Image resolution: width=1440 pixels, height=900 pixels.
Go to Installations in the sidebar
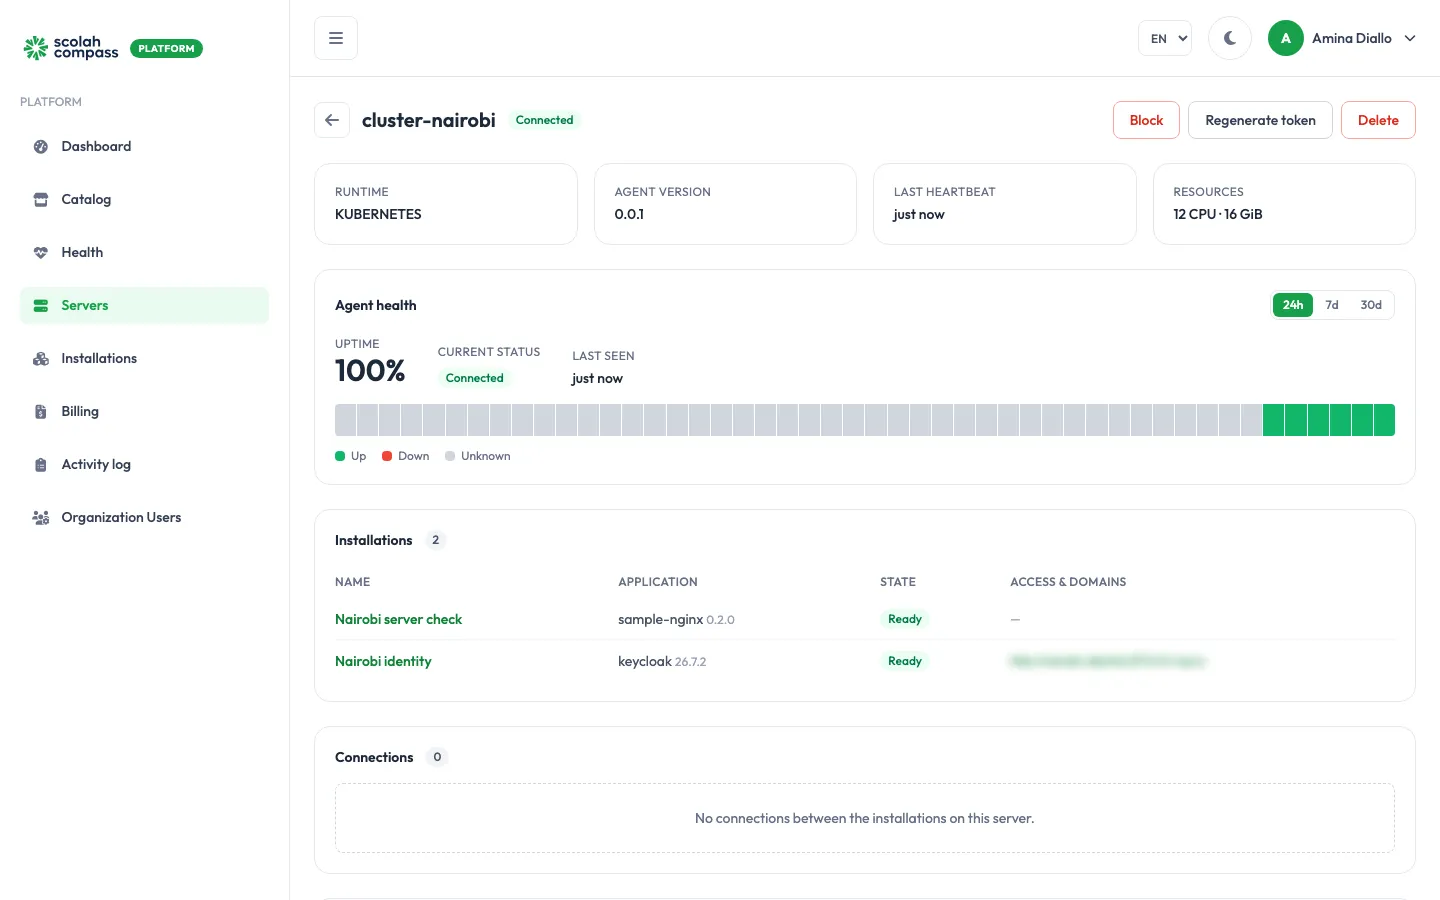click(144, 359)
